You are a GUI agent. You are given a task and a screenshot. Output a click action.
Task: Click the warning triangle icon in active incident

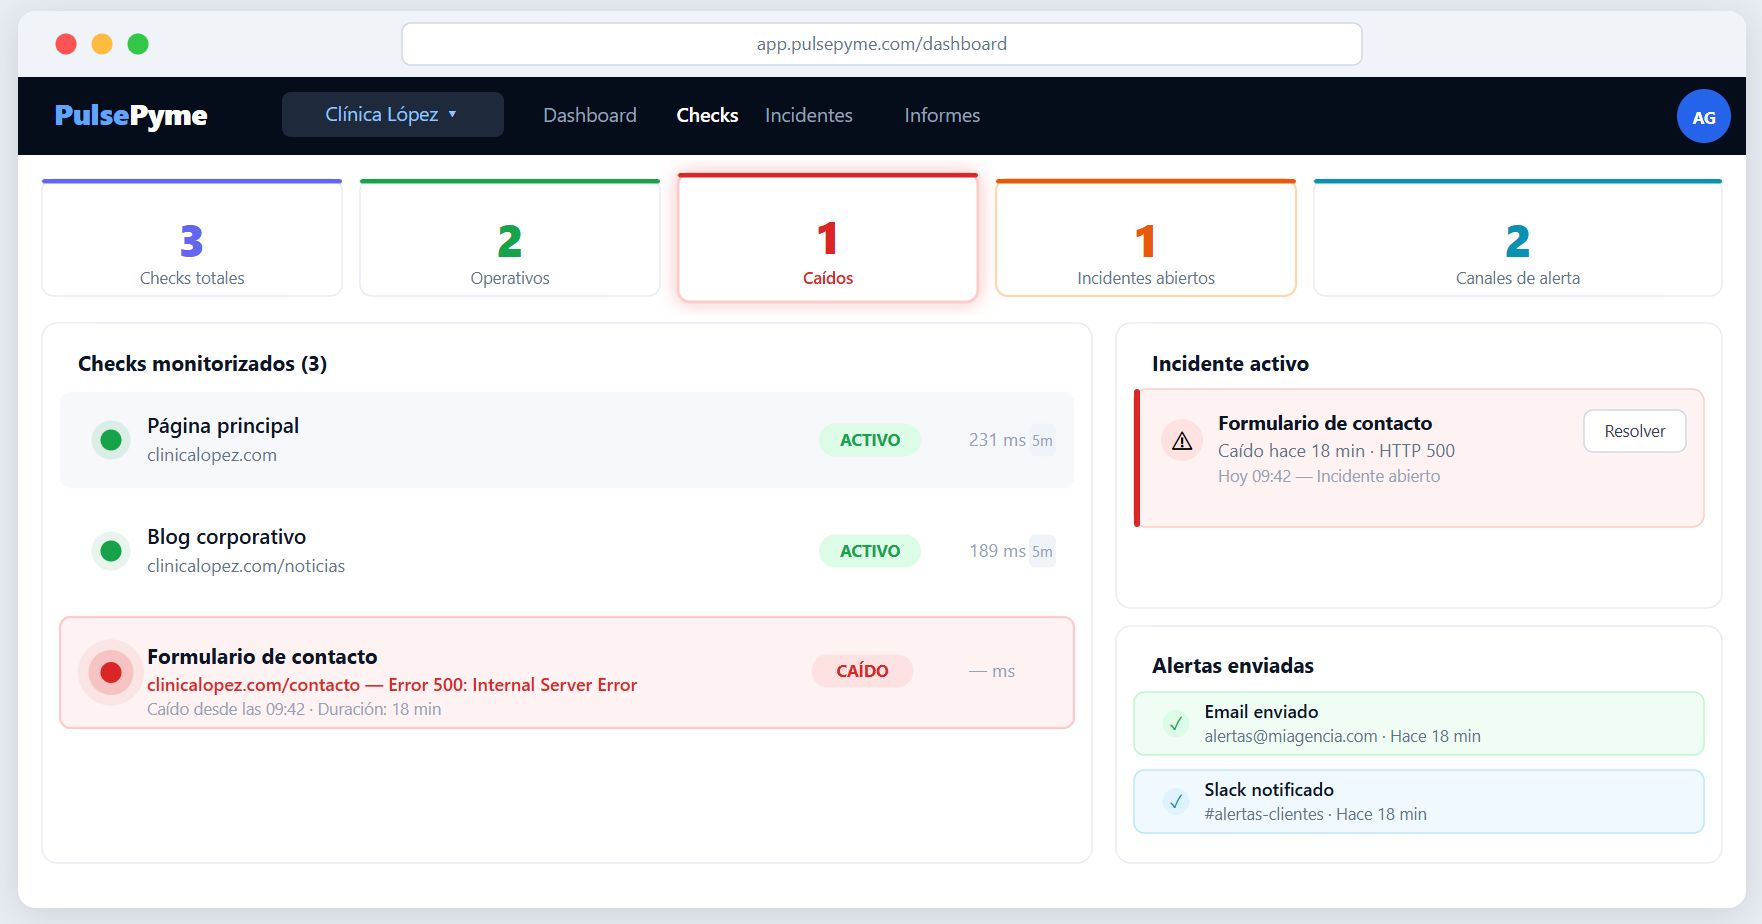coord(1182,441)
